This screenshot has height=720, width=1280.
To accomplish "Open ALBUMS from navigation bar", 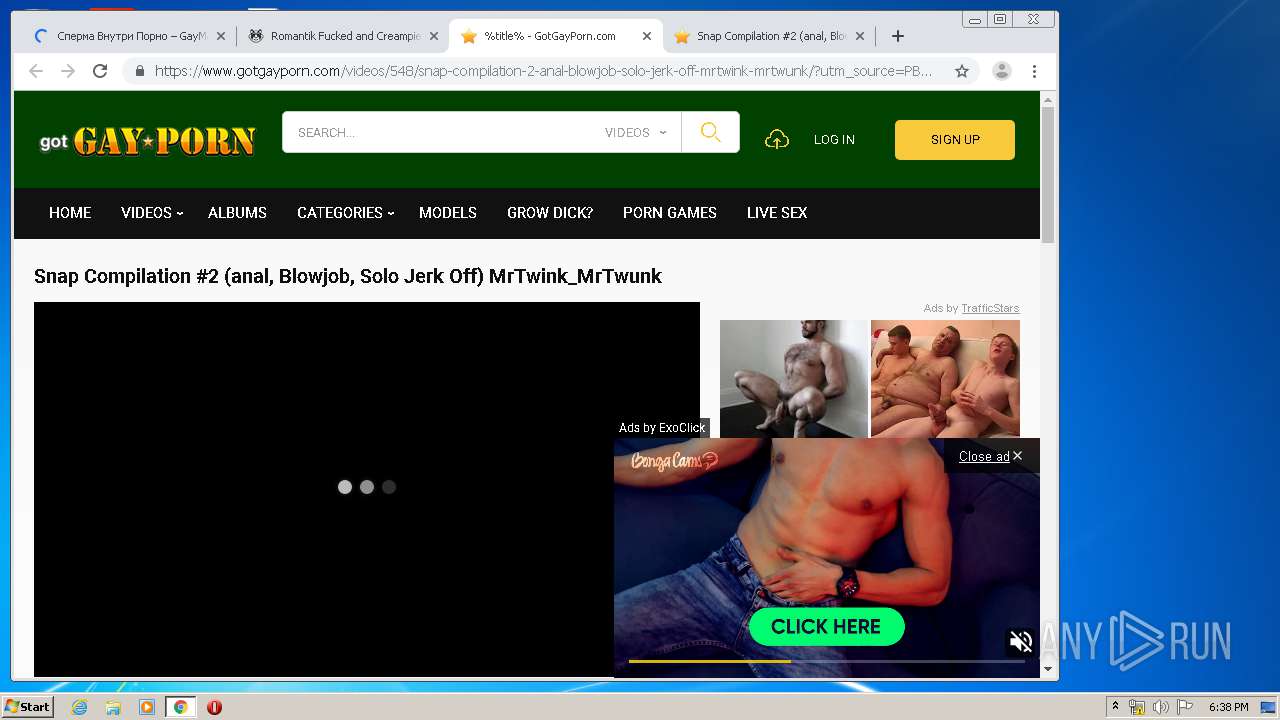I will point(237,213).
